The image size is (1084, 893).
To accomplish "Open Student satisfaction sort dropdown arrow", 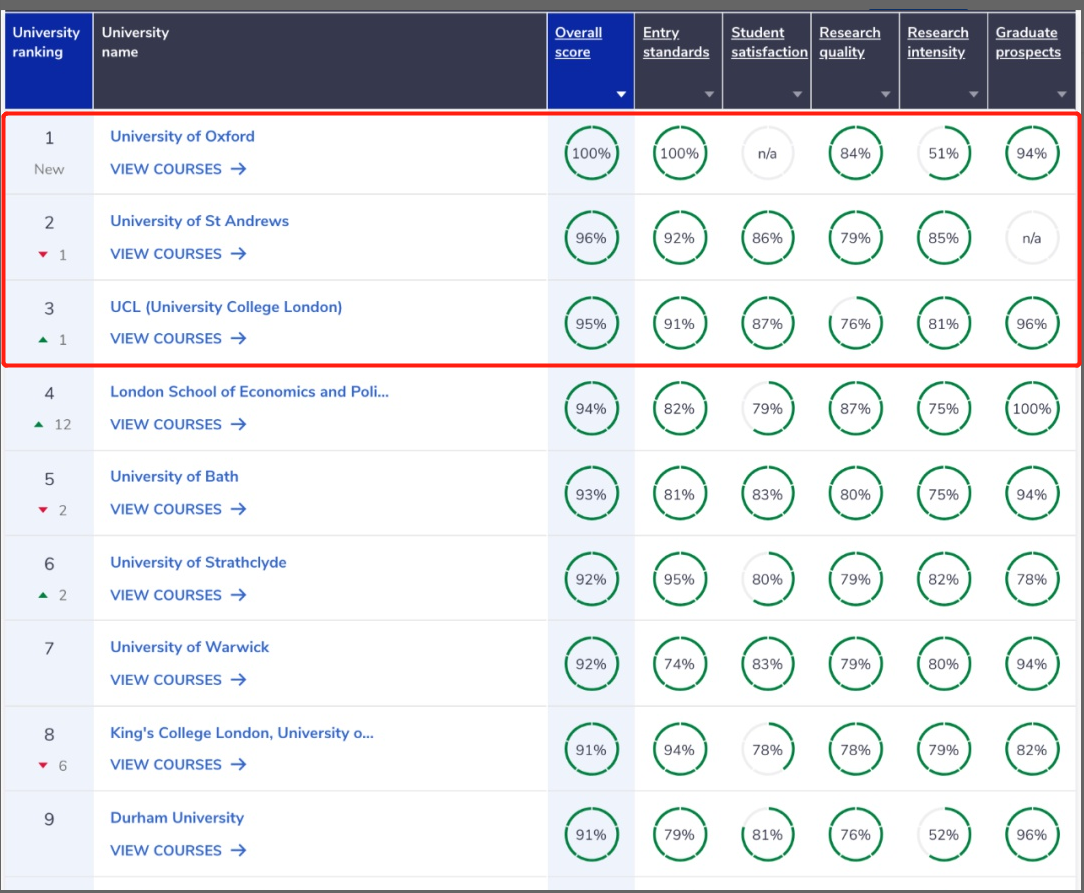I will pyautogui.click(x=797, y=94).
